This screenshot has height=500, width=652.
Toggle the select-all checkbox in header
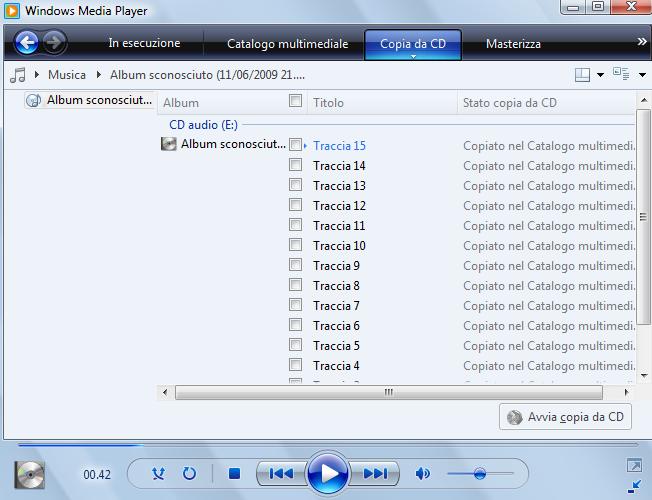tap(295, 100)
